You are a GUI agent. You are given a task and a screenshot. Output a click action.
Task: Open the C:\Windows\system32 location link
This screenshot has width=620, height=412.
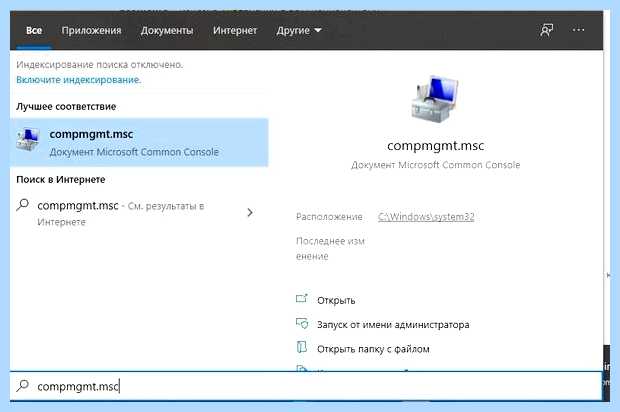click(x=426, y=217)
